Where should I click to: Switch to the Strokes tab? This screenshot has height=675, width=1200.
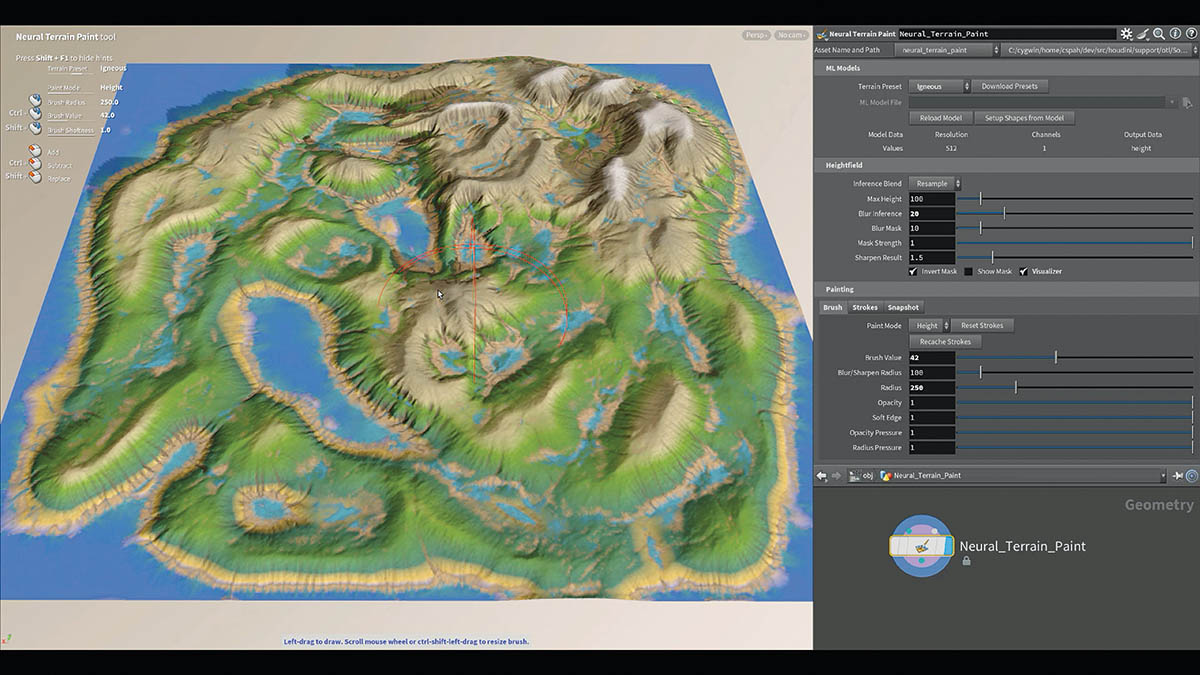click(x=865, y=308)
